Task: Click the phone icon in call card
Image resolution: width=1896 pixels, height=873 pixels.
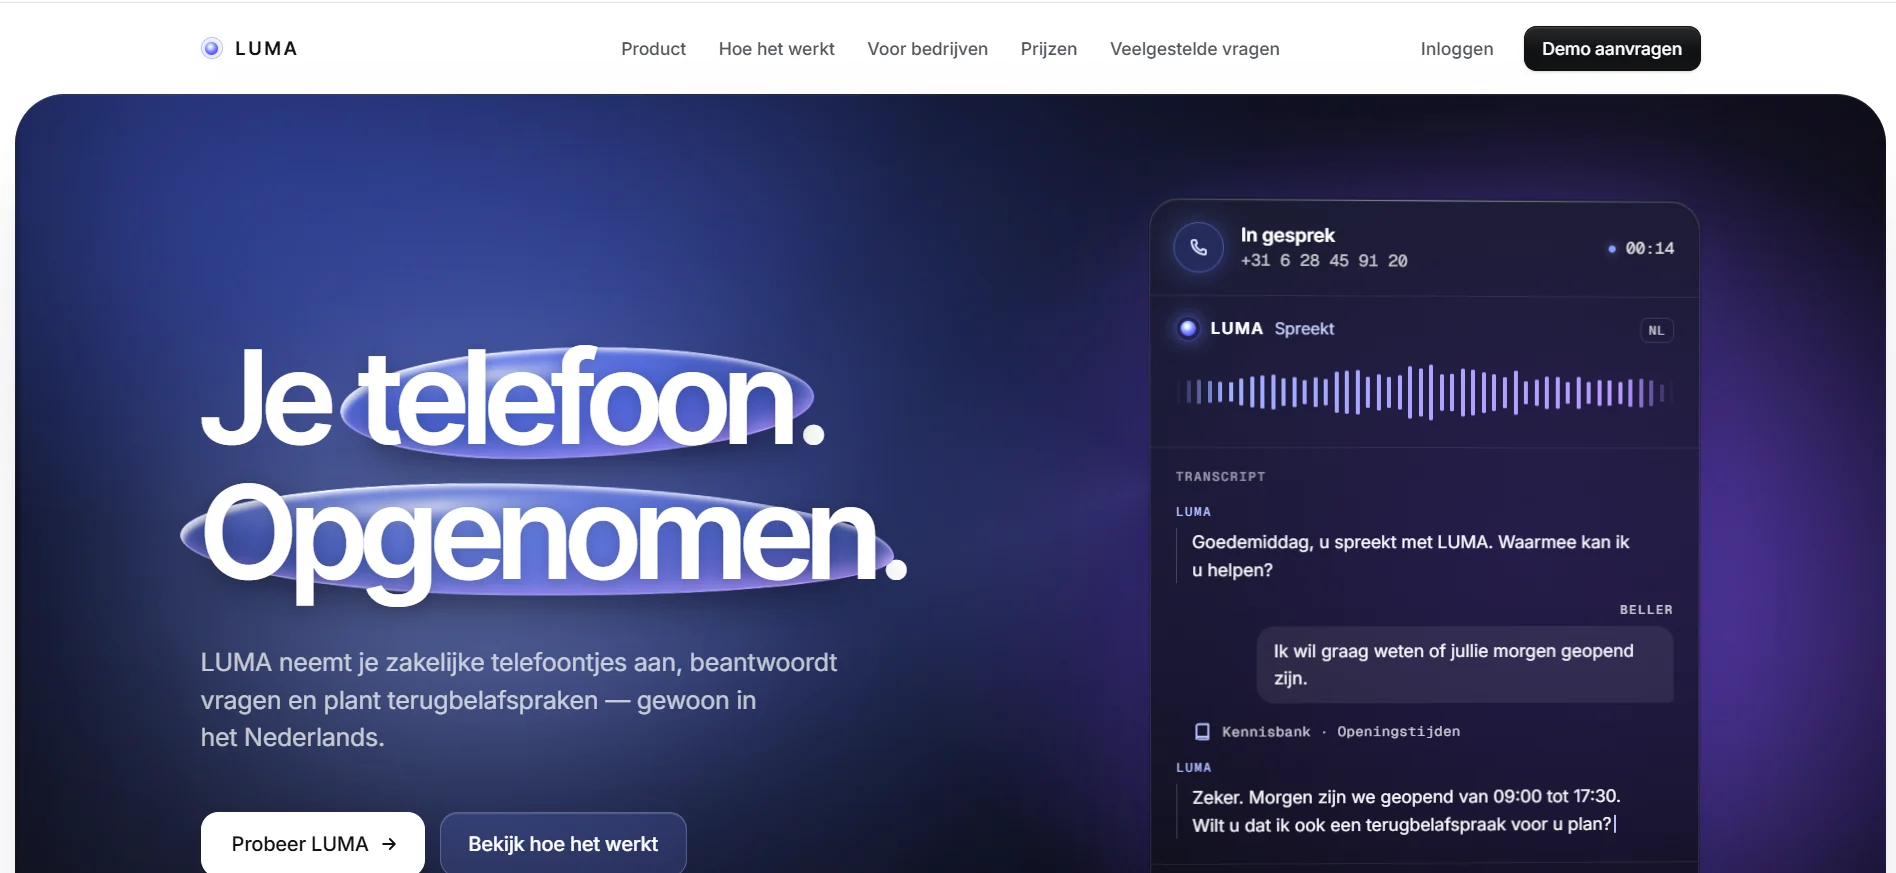Action: (1198, 247)
